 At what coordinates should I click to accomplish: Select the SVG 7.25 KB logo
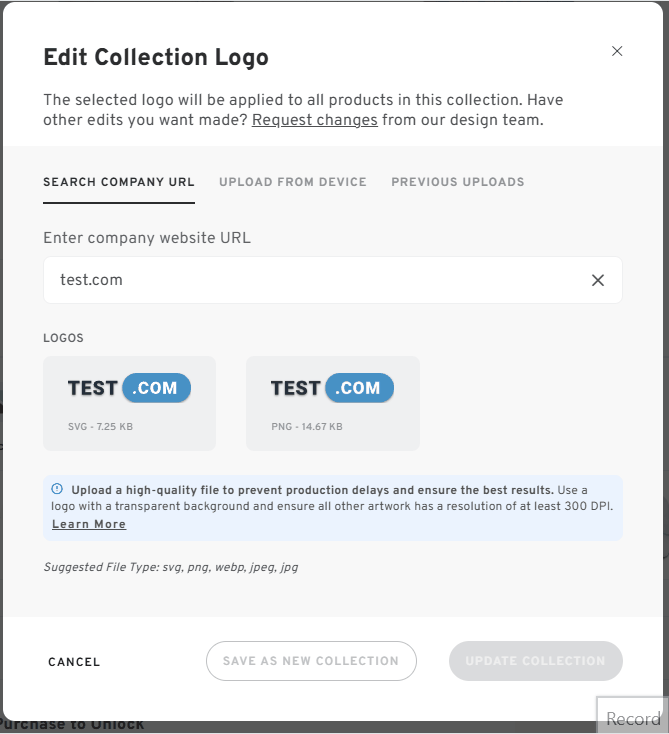pyautogui.click(x=130, y=404)
